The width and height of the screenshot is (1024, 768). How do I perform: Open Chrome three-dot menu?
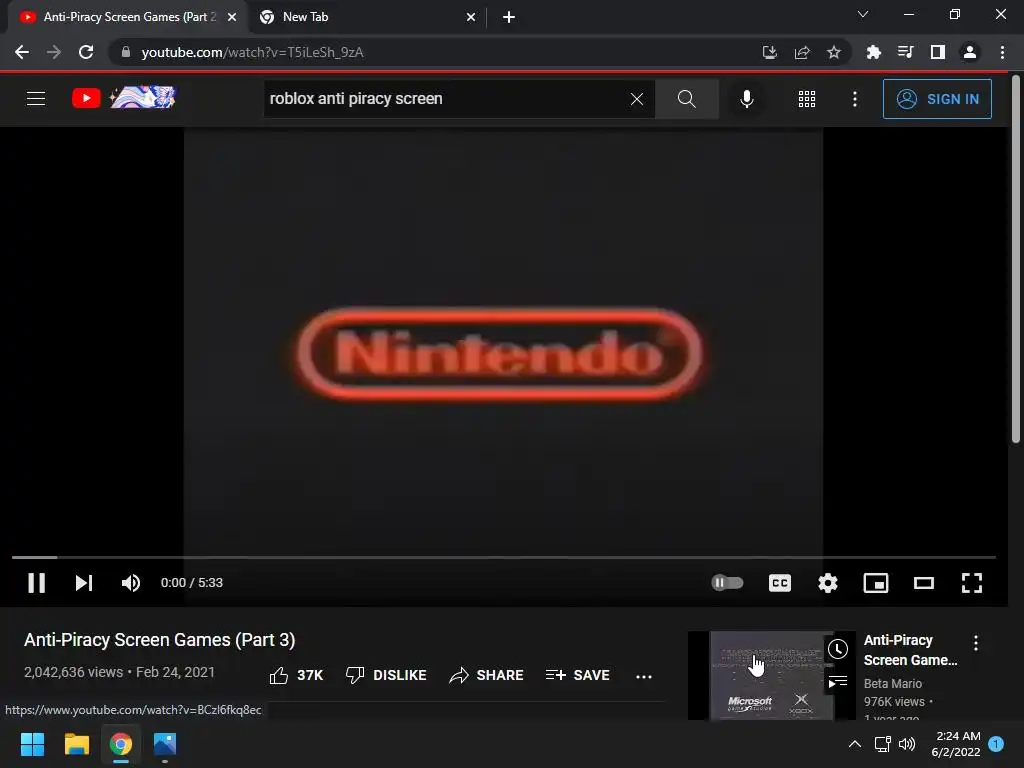click(x=1002, y=52)
